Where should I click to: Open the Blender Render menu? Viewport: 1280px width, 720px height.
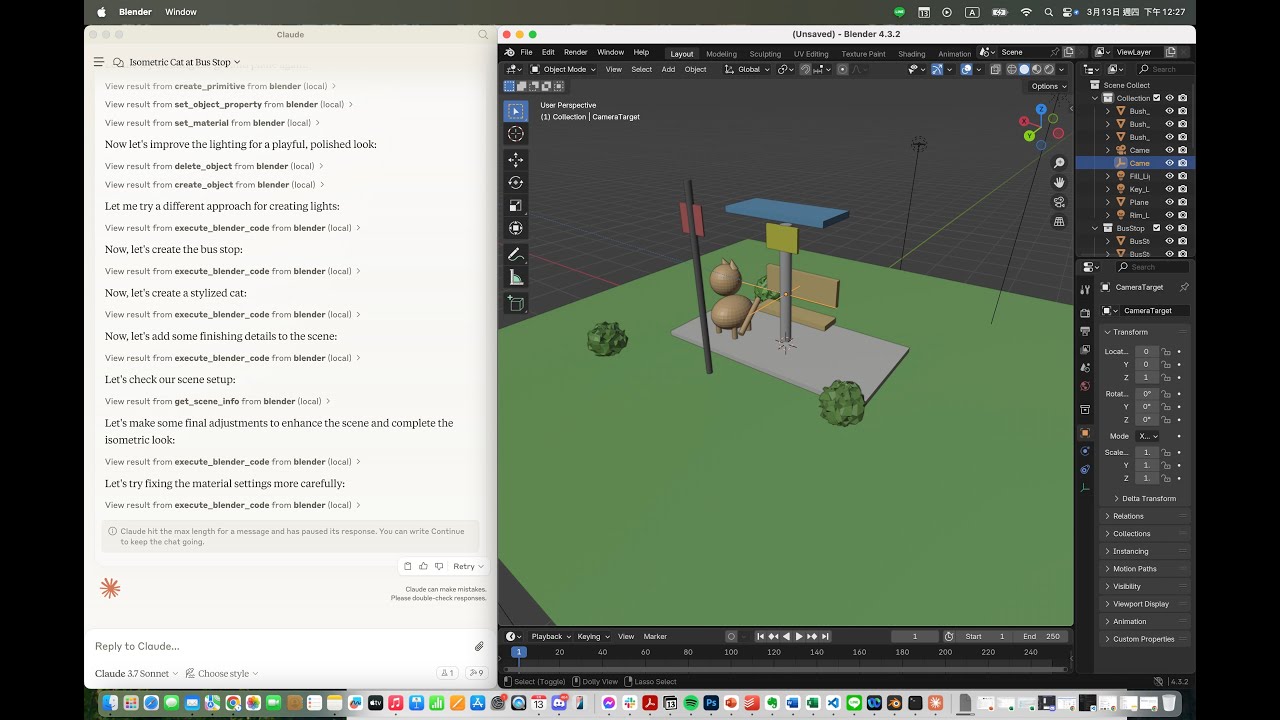[x=575, y=52]
